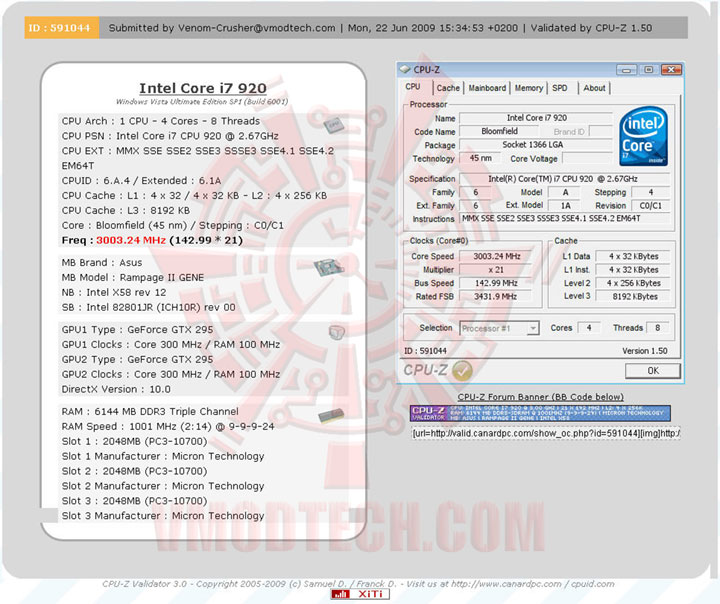The image size is (720, 604).
Task: Click the NB : Intel X58 rev 12 line
Action: click(x=114, y=293)
